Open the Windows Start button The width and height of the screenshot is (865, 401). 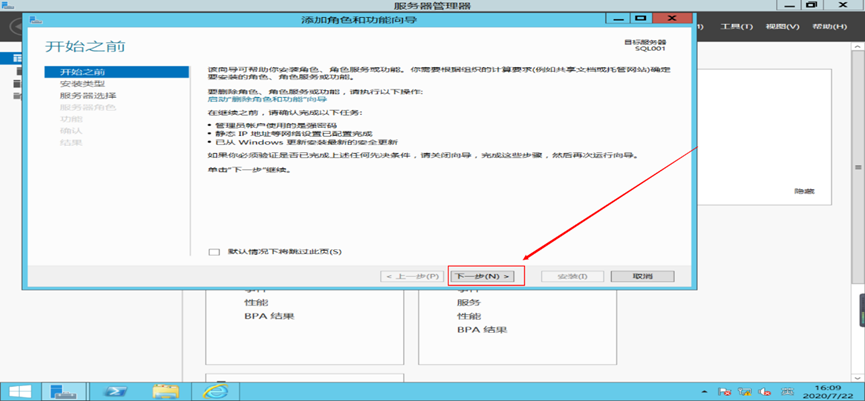(x=19, y=391)
